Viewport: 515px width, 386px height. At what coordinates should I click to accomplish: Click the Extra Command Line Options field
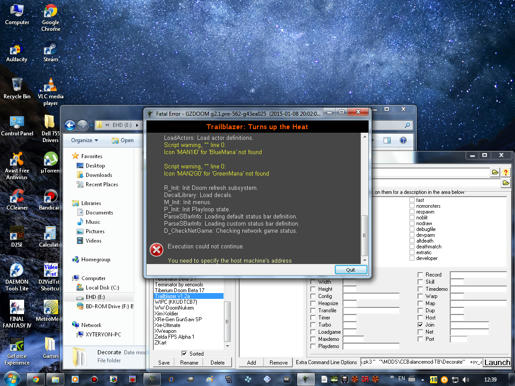pyautogui.click(x=421, y=362)
